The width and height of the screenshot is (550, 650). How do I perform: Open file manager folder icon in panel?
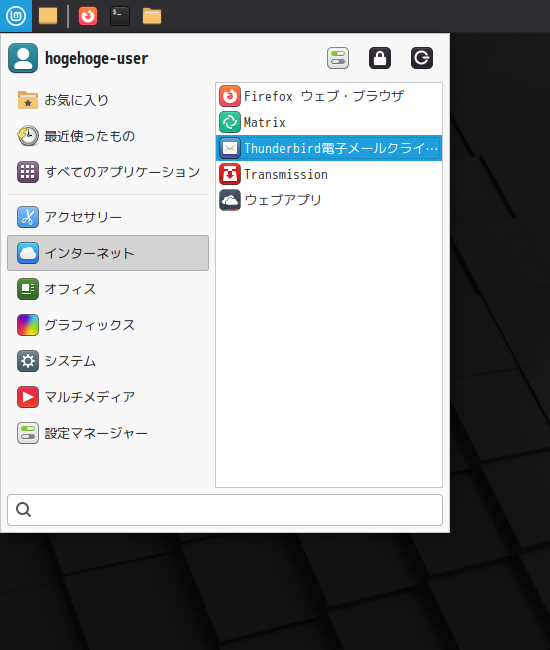152,16
